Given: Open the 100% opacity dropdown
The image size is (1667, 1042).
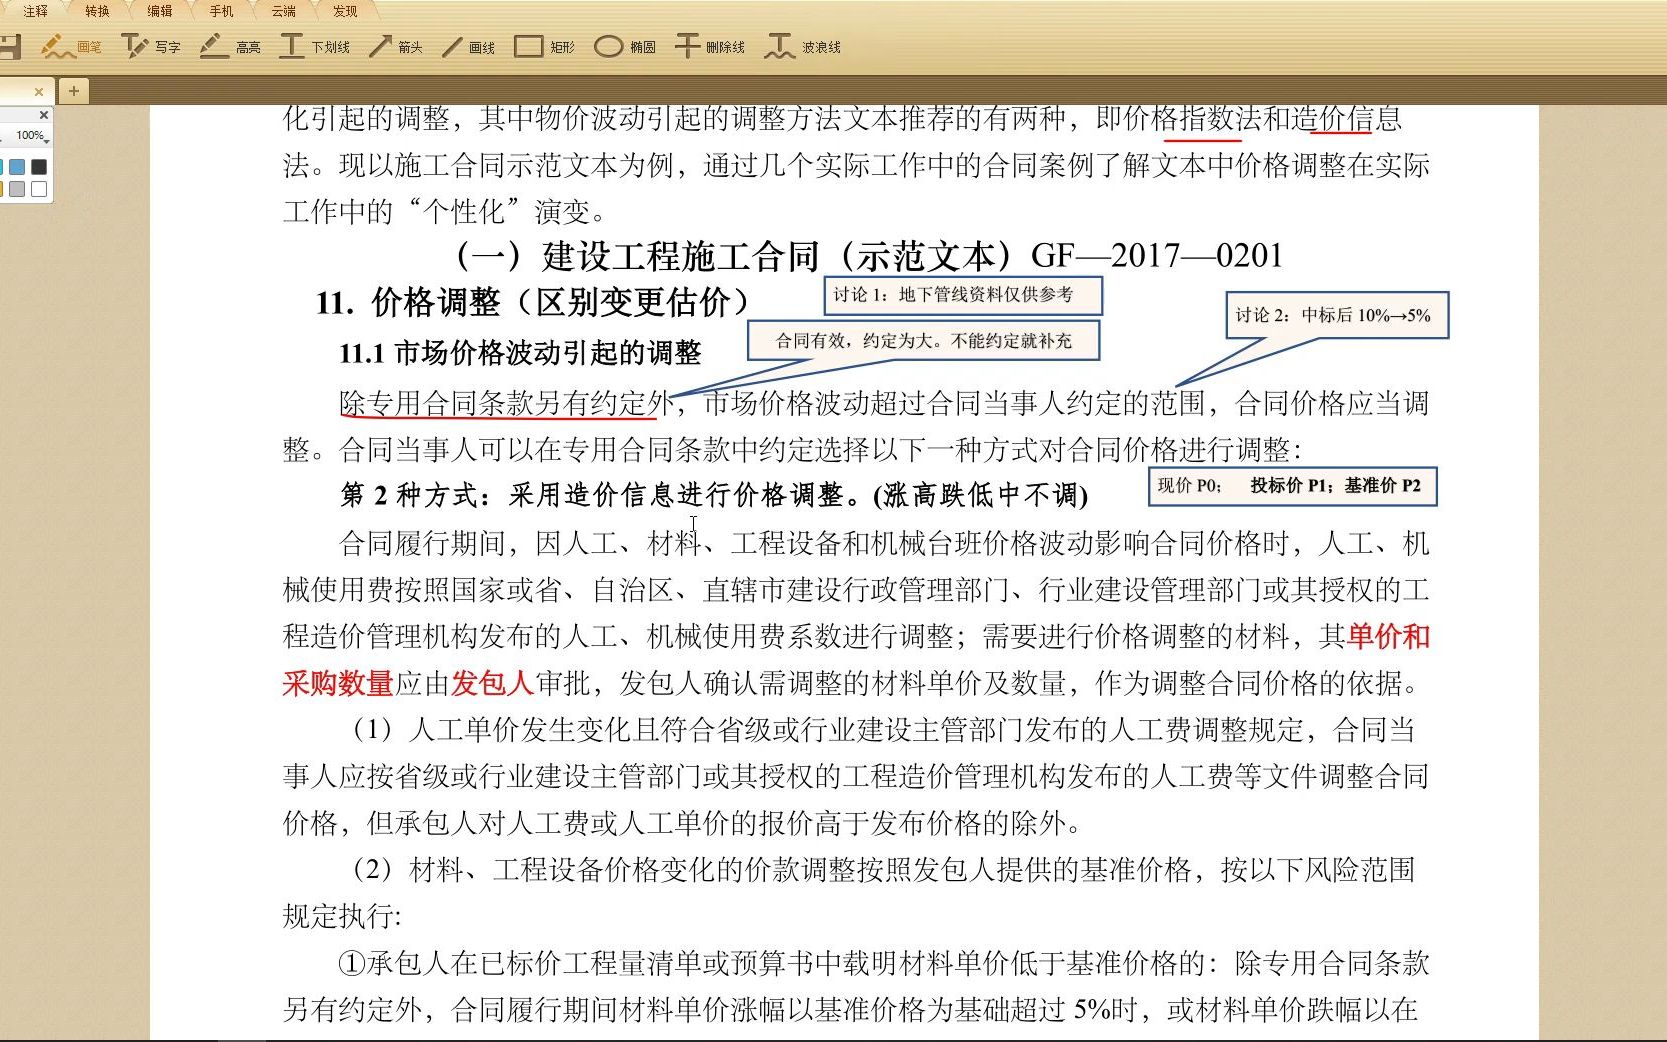Looking at the screenshot, I should (x=31, y=135).
